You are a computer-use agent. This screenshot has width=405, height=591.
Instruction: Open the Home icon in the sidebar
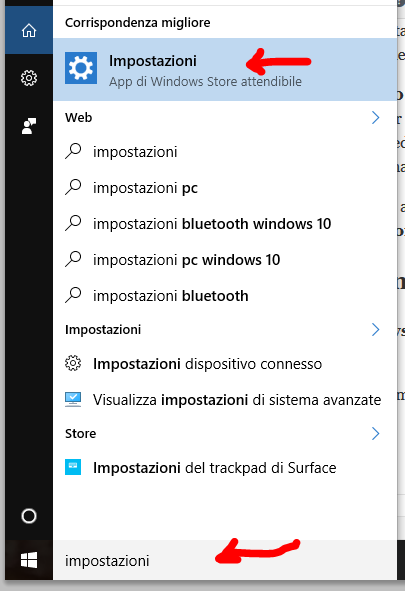29,30
